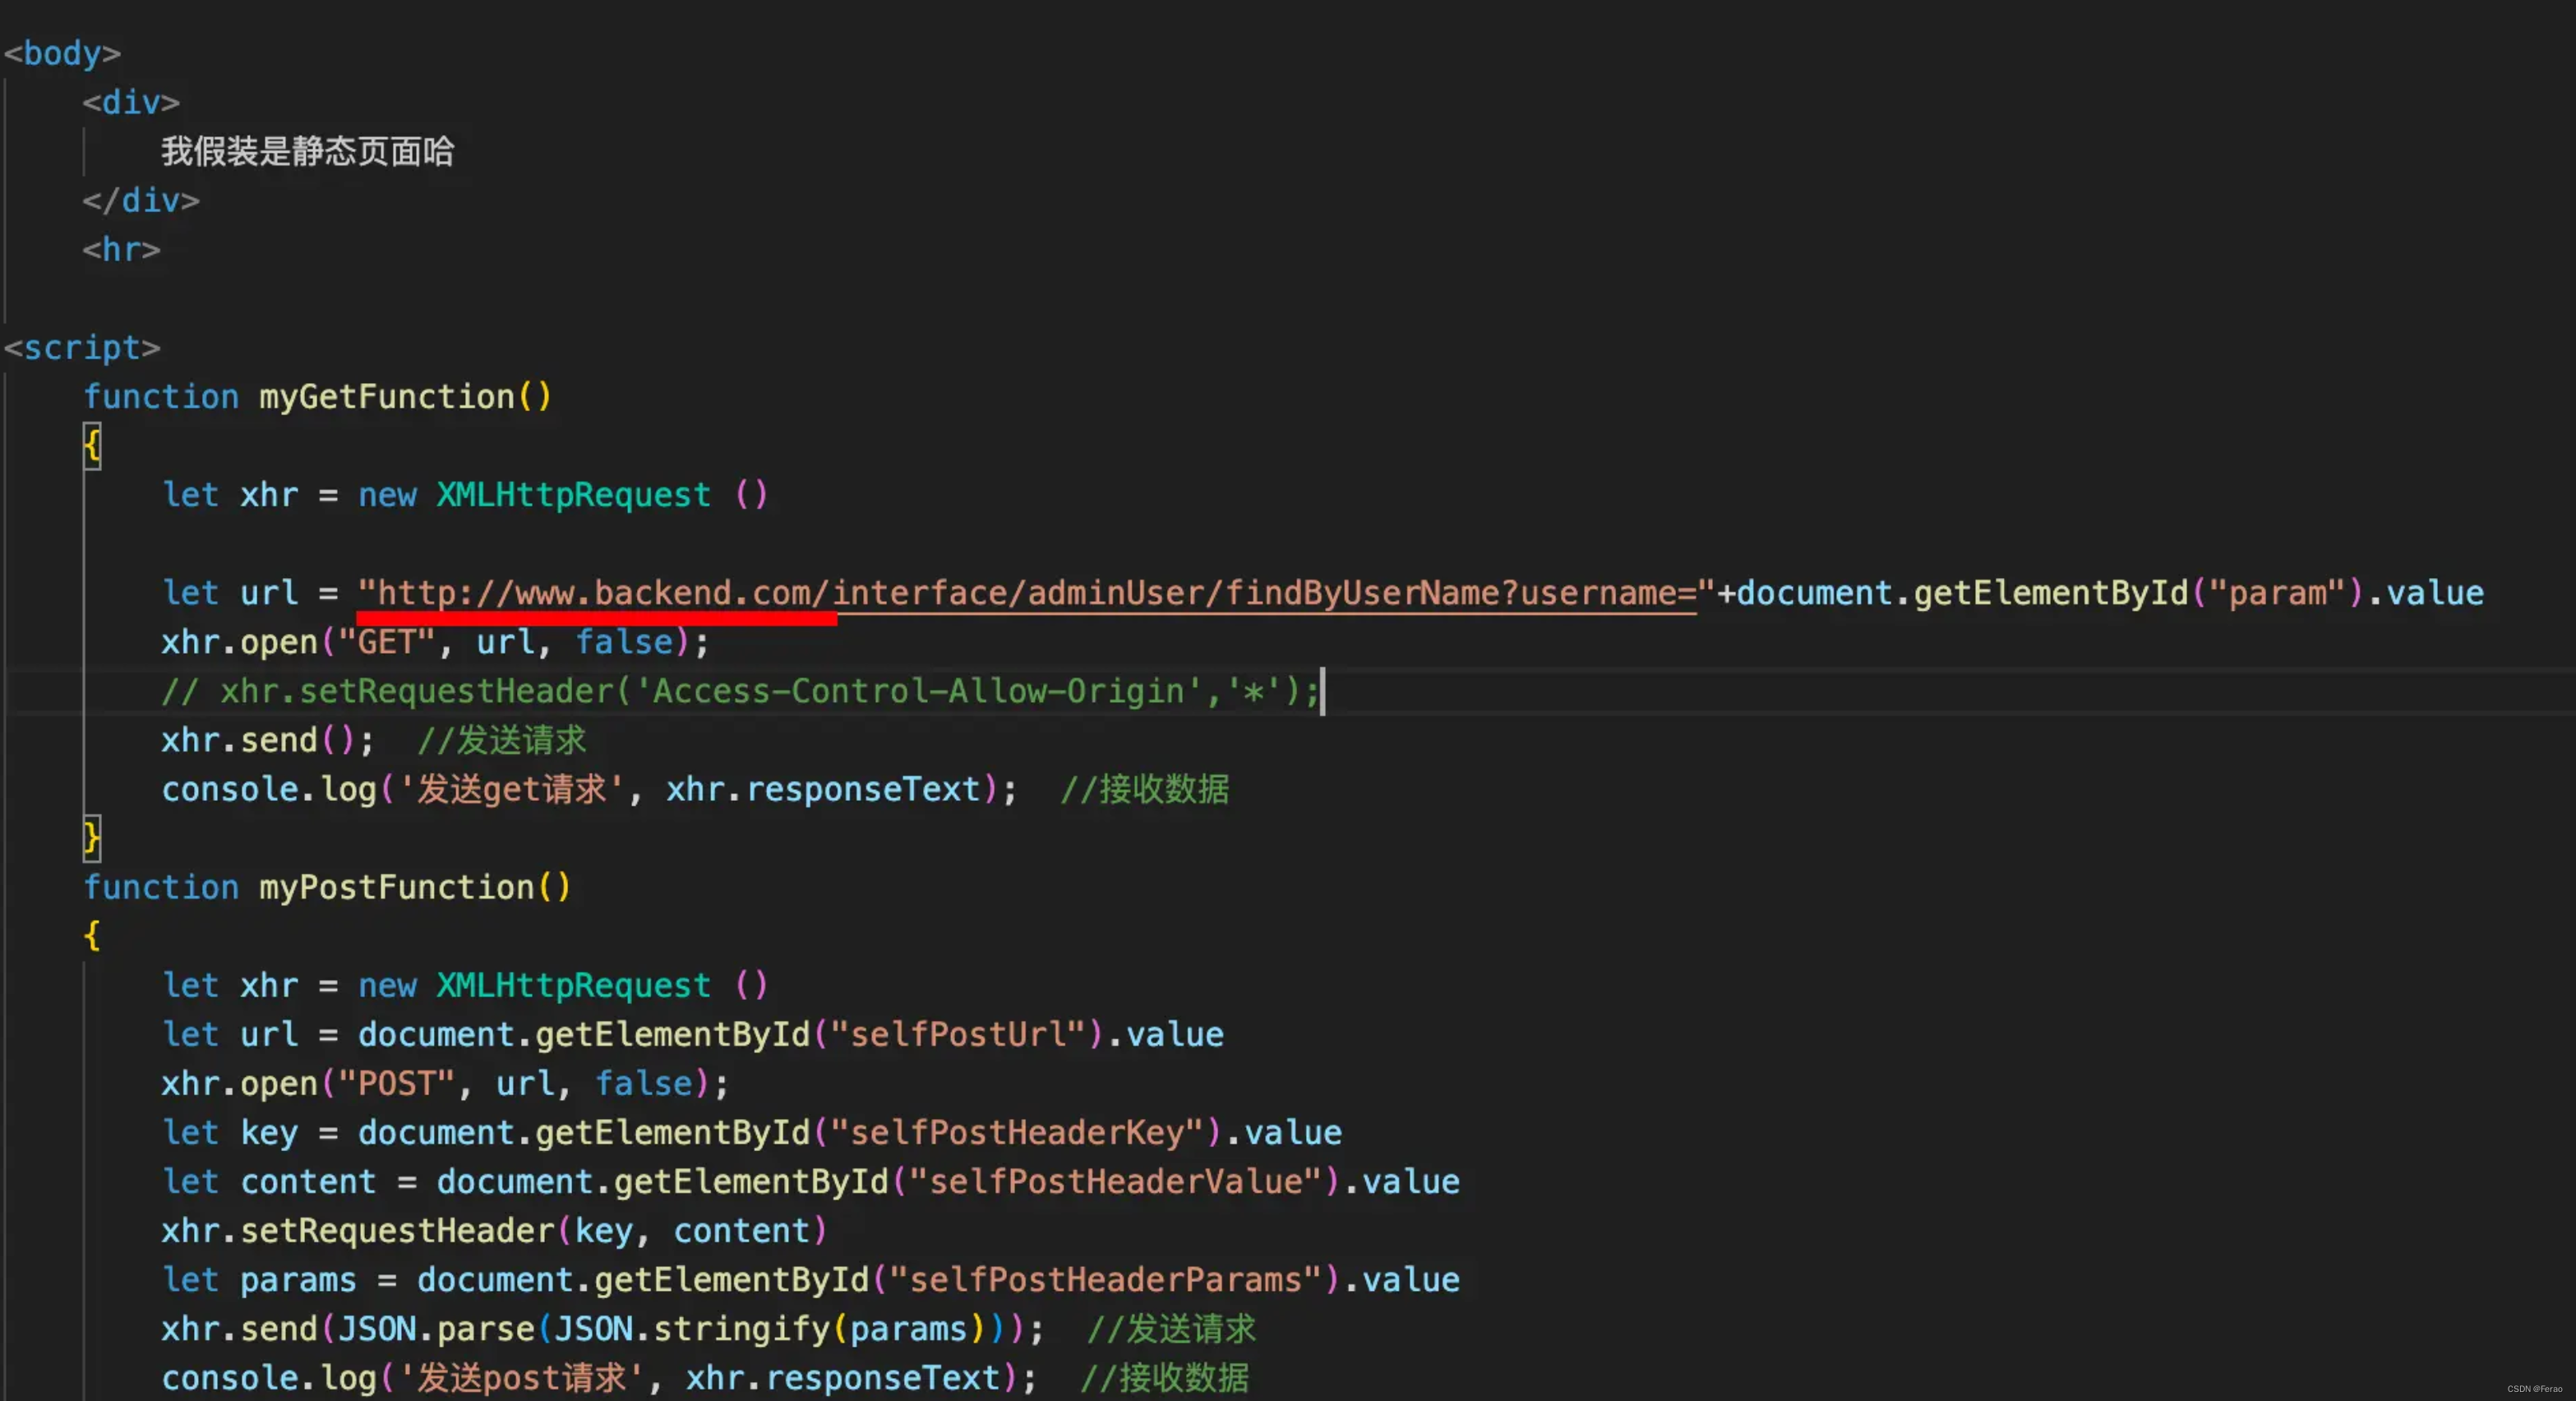Click the <hr> tag
Screen dimensions: 2576x1401
121,249
